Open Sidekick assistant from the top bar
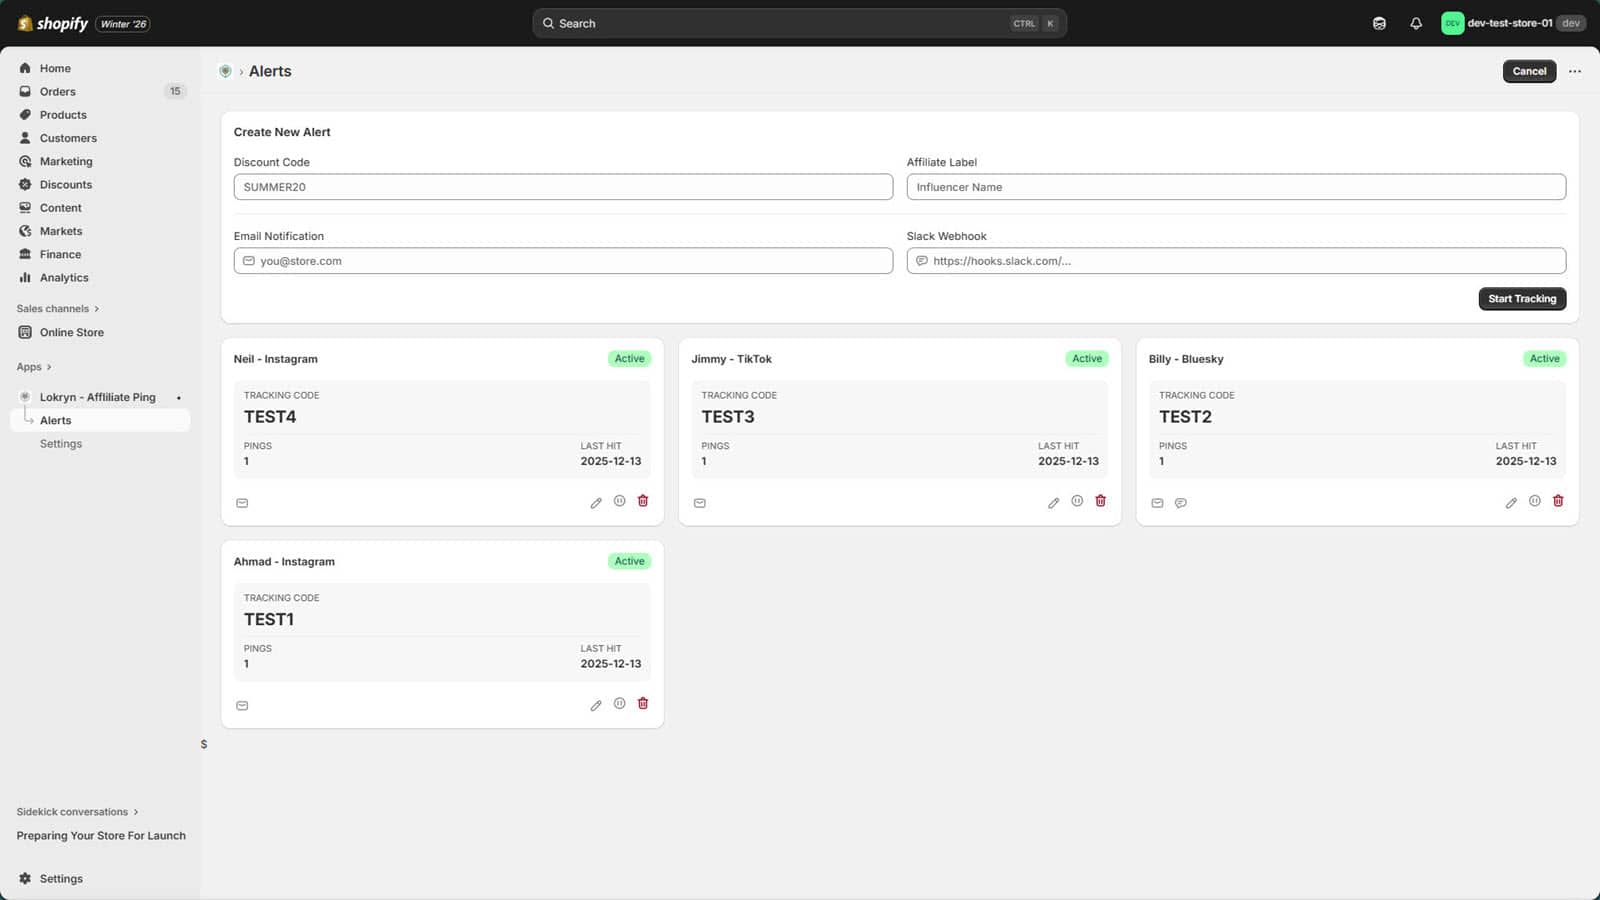 (1379, 22)
